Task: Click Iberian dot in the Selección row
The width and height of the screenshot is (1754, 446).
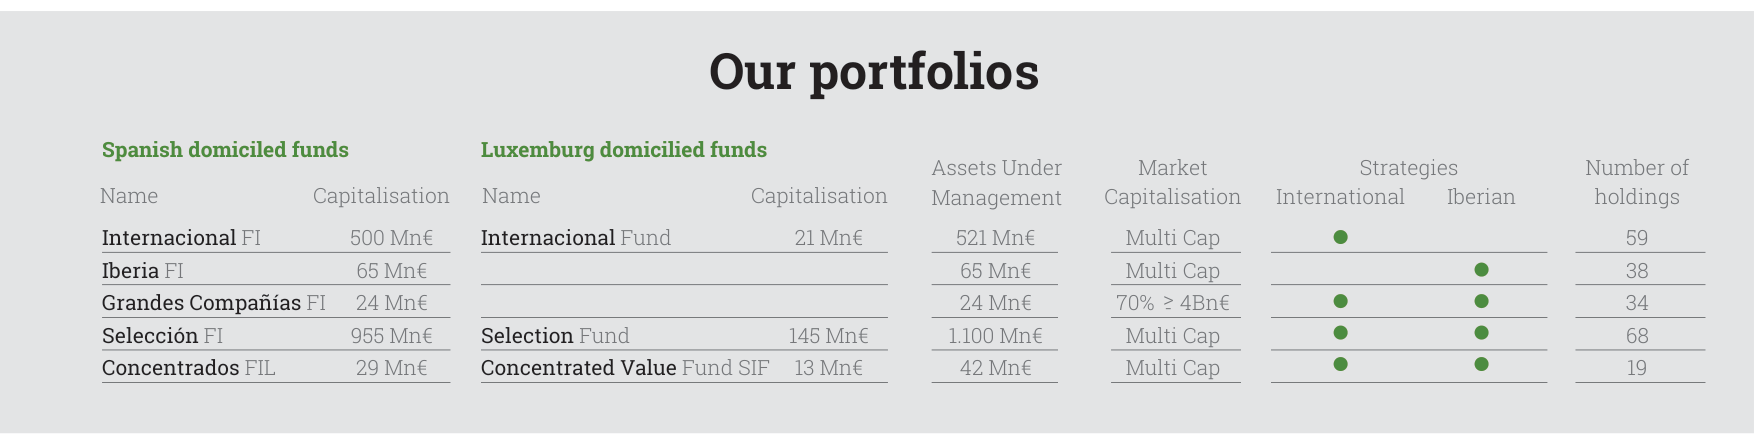Action: [1481, 333]
